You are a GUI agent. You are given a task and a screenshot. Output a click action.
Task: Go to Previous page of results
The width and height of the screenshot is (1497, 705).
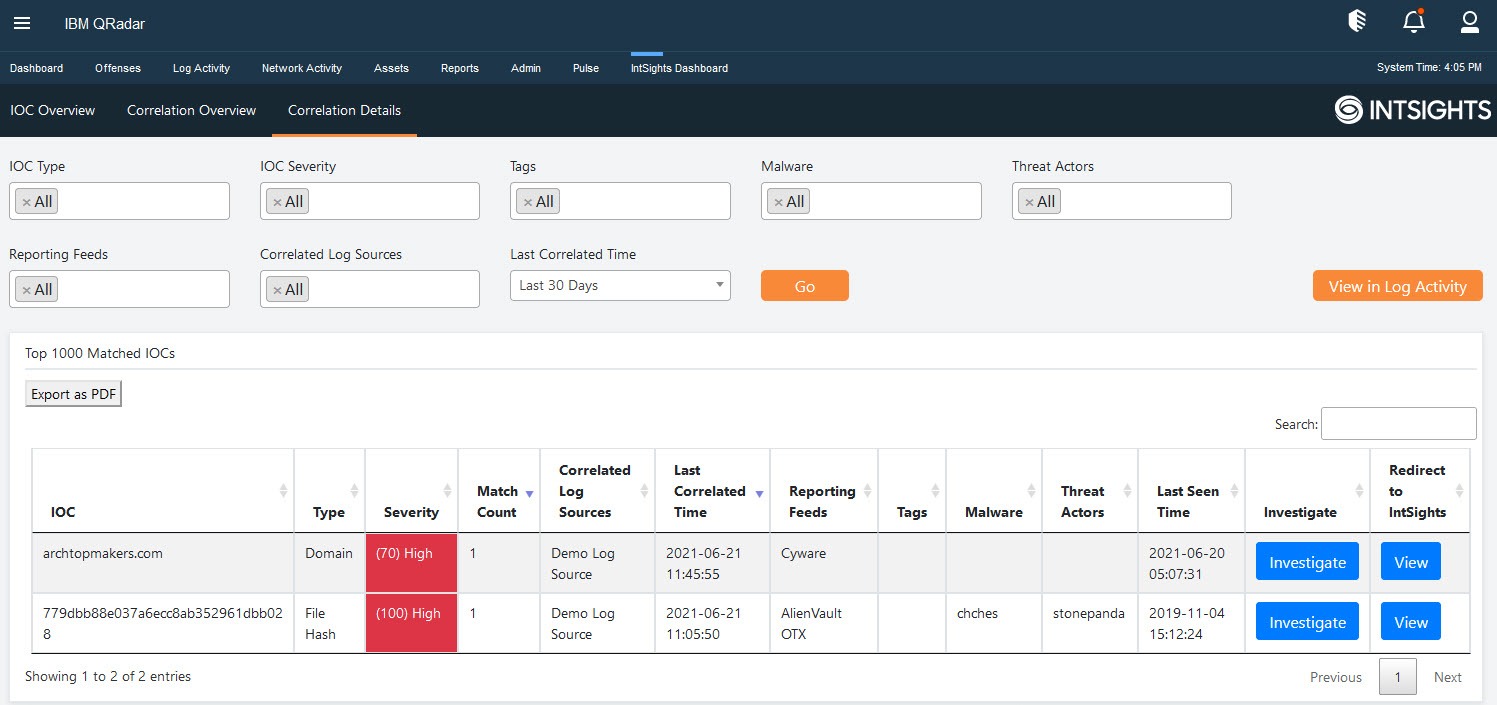[1336, 677]
